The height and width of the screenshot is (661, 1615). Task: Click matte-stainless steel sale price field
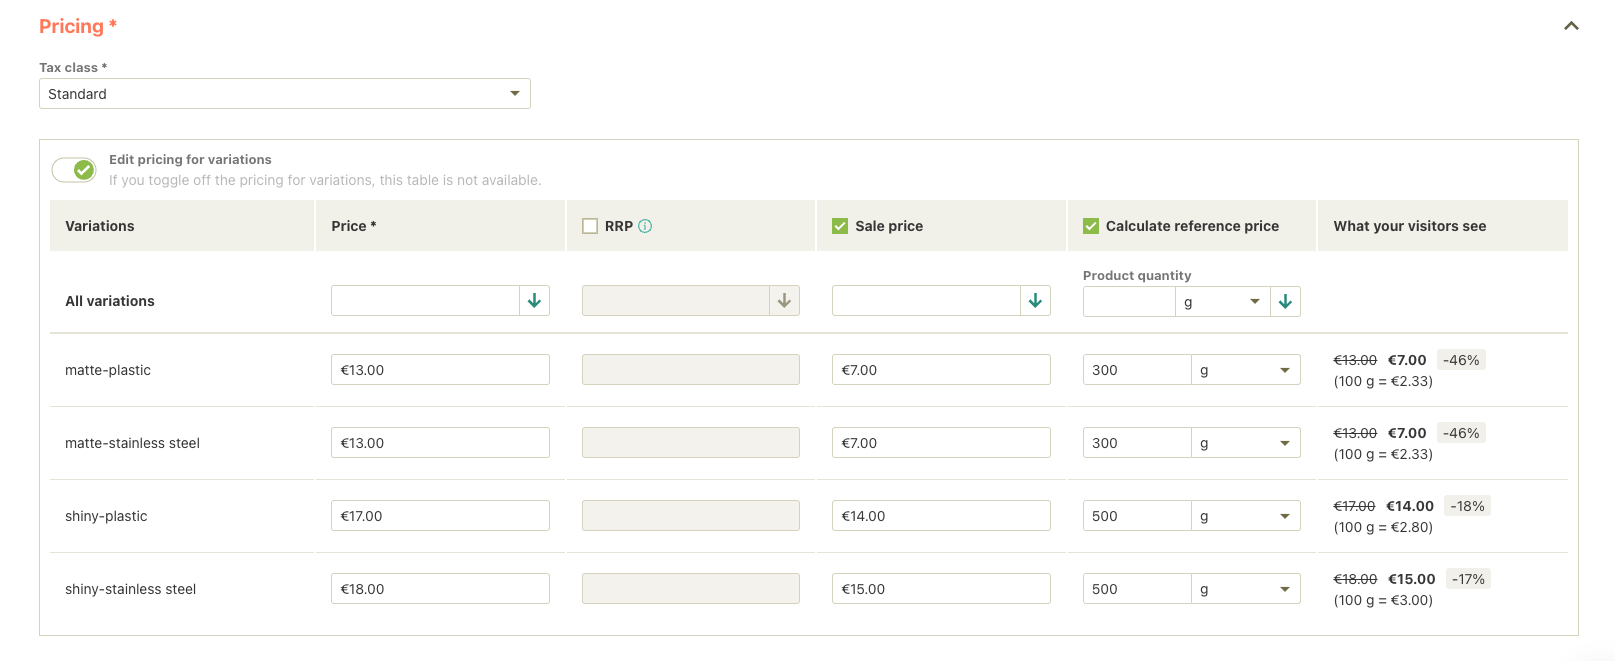click(941, 443)
